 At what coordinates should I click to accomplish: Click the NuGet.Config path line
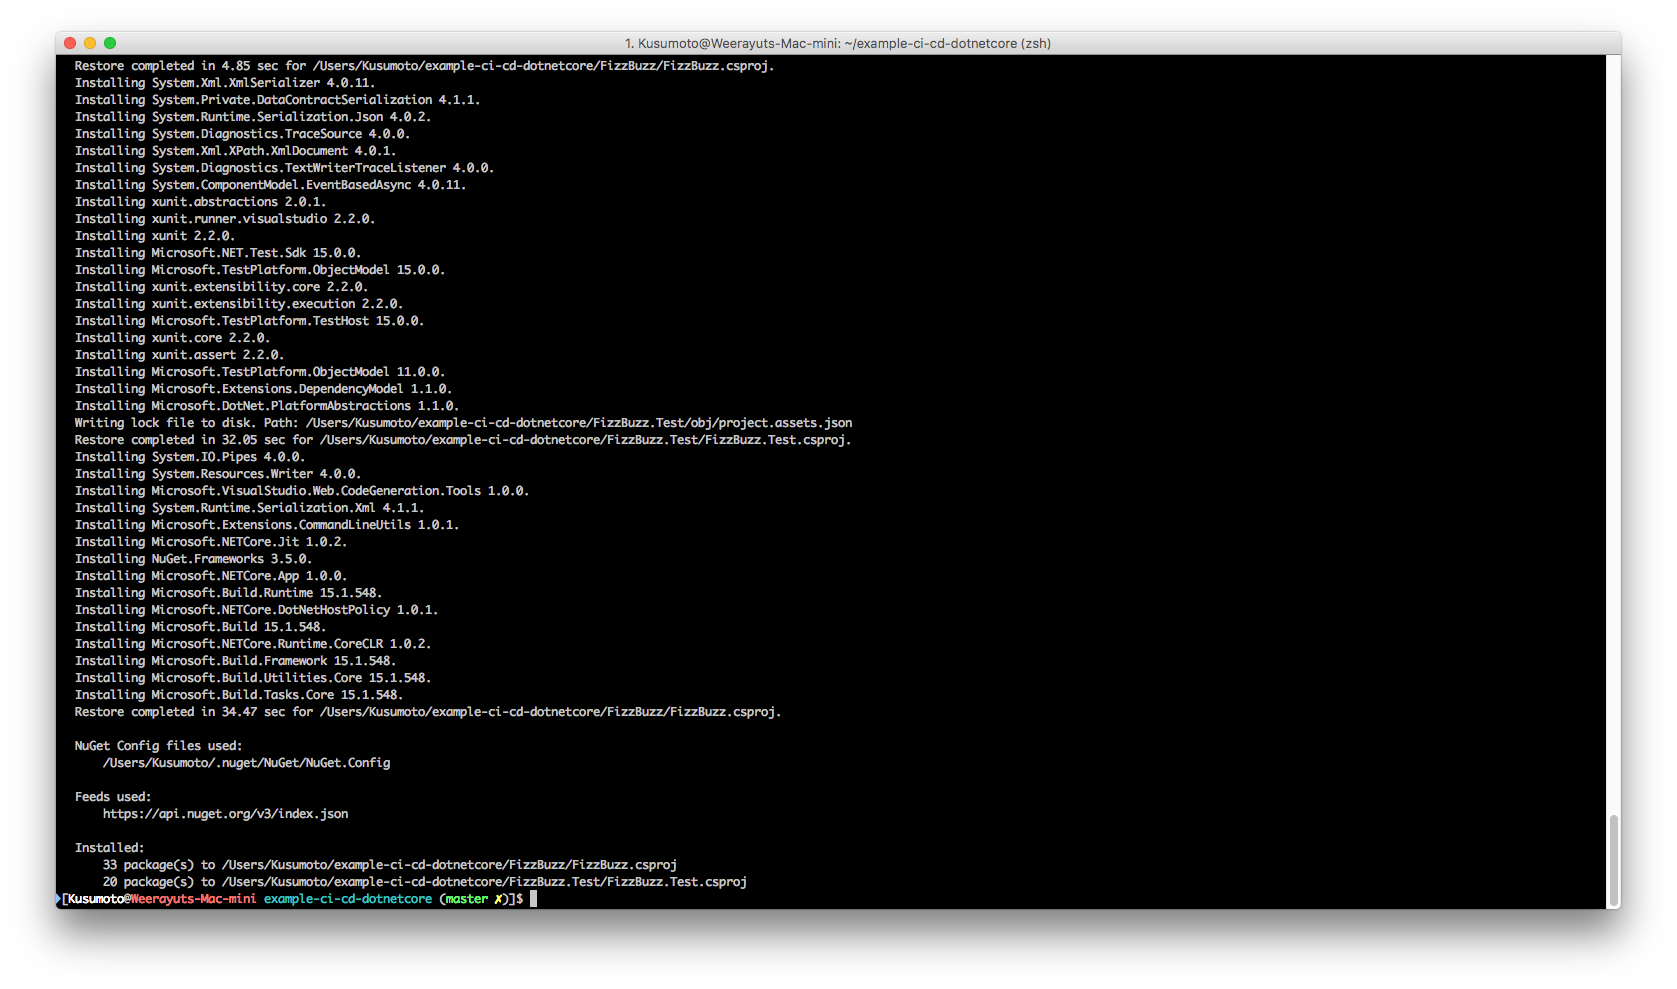point(247,763)
